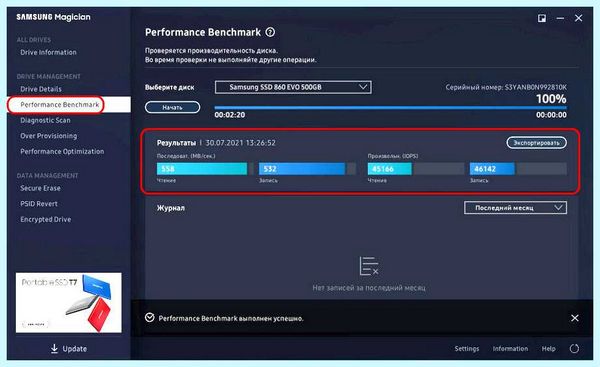The height and width of the screenshot is (367, 600).
Task: Click the Нет записей за последний месяц text
Action: pyautogui.click(x=369, y=288)
